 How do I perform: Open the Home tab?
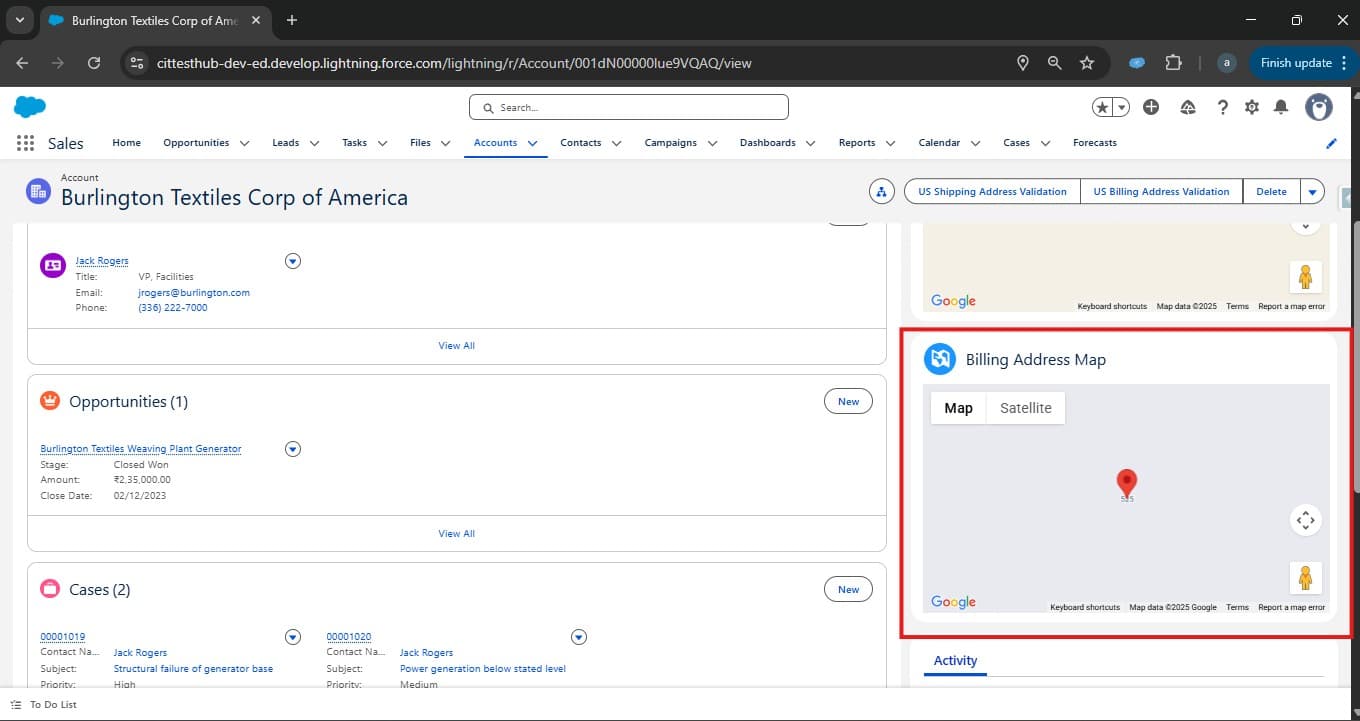(x=126, y=143)
